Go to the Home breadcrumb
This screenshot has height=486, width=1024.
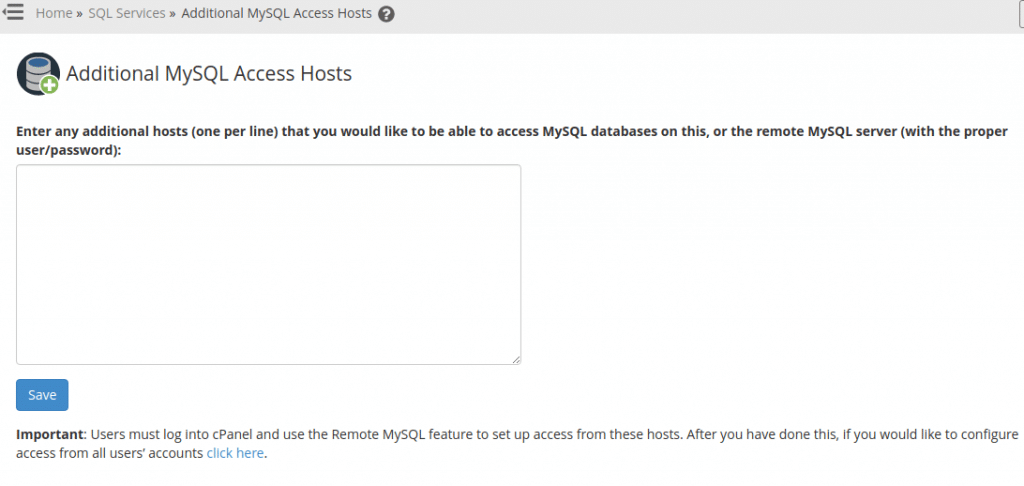tap(54, 13)
